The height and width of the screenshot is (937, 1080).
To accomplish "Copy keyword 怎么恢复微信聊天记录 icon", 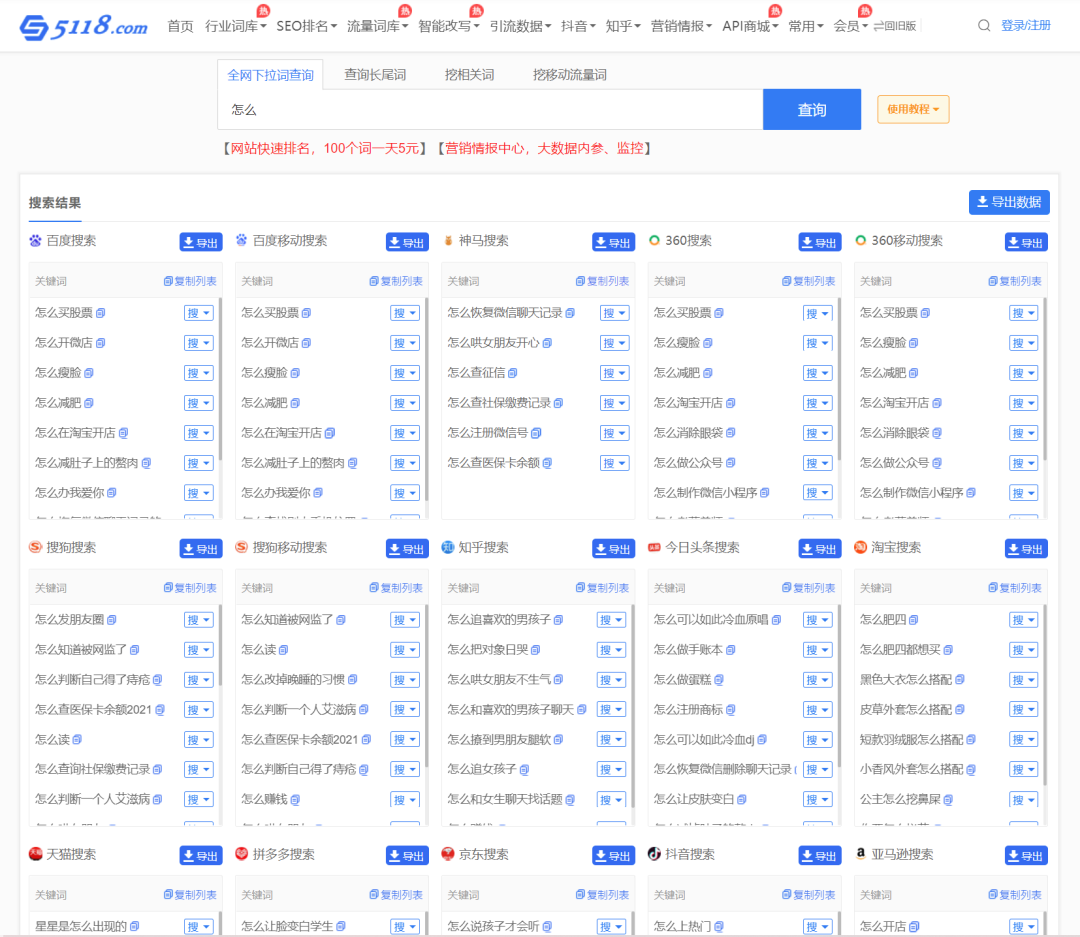I will pos(570,313).
